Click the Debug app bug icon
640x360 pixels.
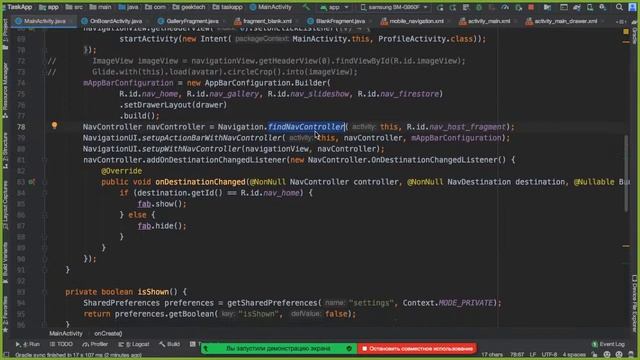(479, 7)
